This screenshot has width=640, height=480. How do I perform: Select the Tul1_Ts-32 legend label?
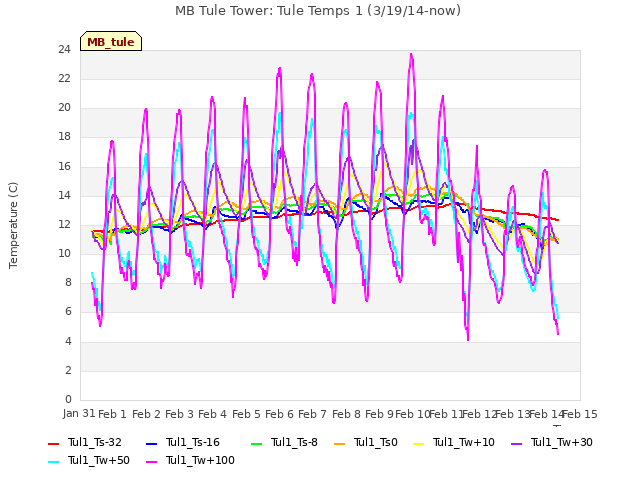click(95, 442)
